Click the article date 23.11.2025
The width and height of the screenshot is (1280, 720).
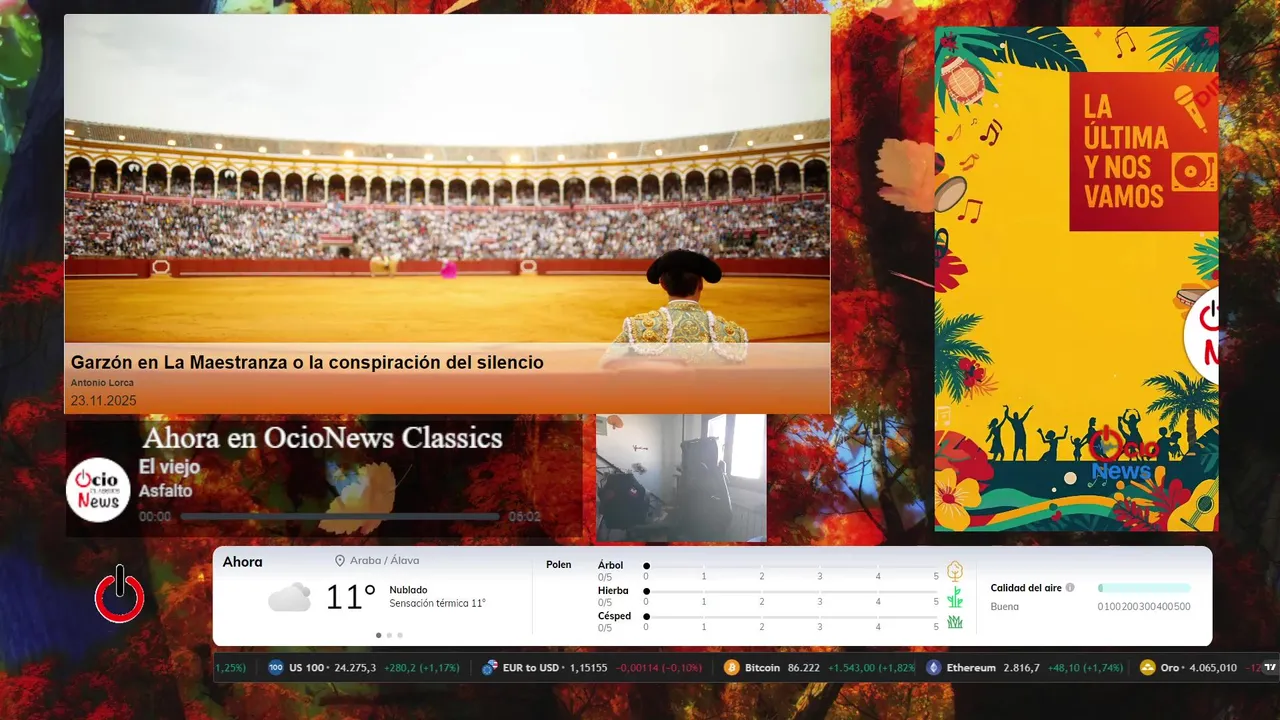pos(103,401)
